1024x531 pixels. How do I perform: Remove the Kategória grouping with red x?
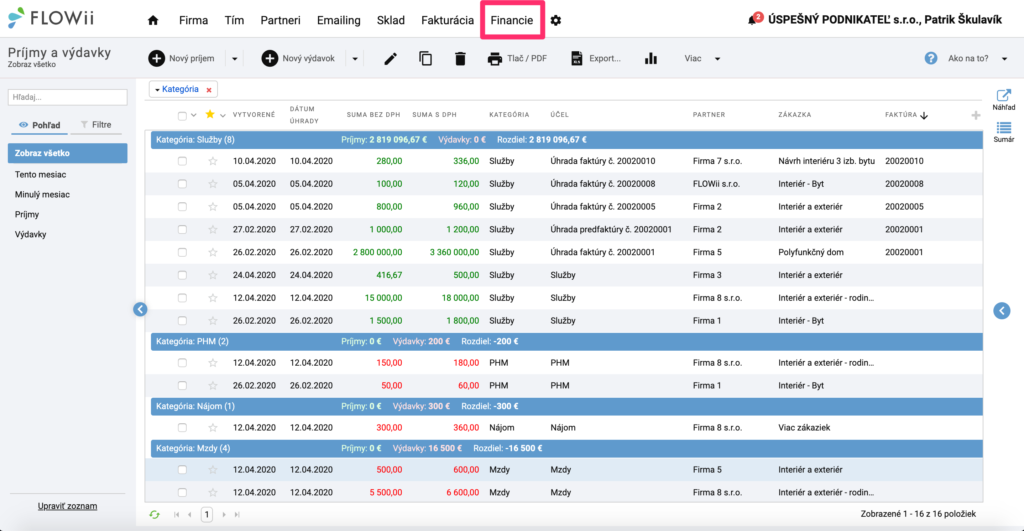click(209, 90)
